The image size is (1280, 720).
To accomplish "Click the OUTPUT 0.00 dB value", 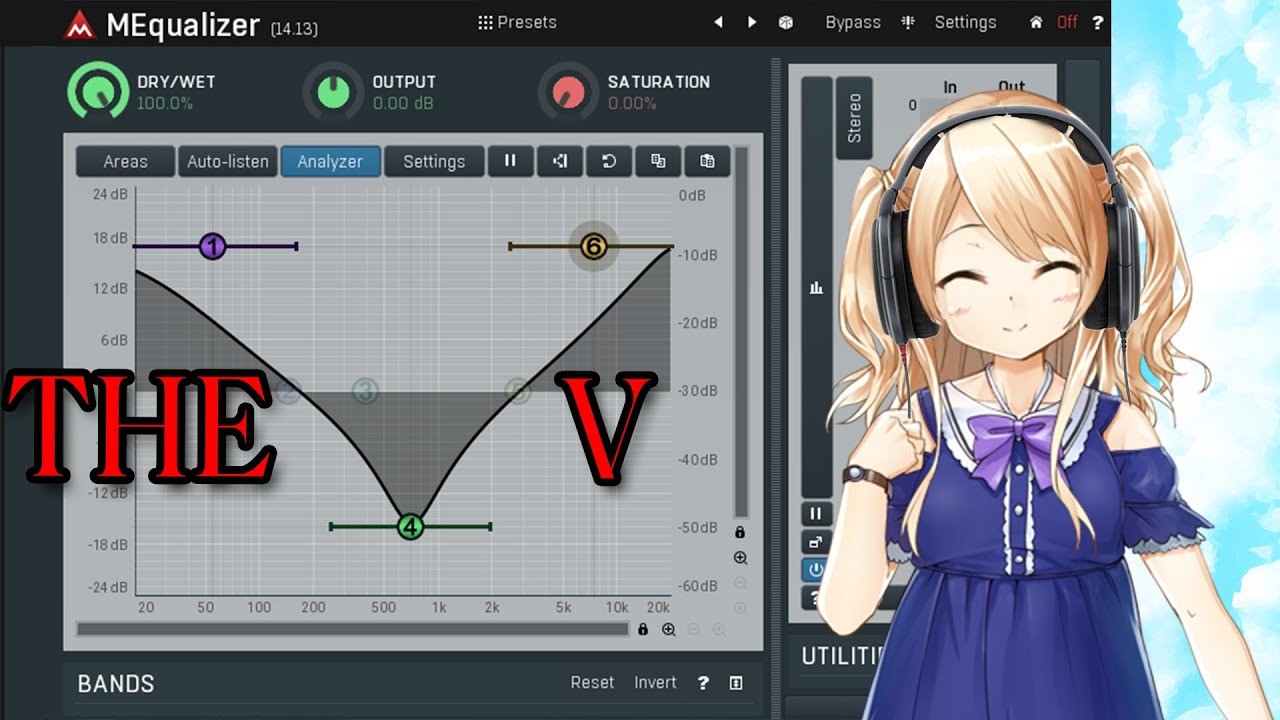I will [404, 103].
